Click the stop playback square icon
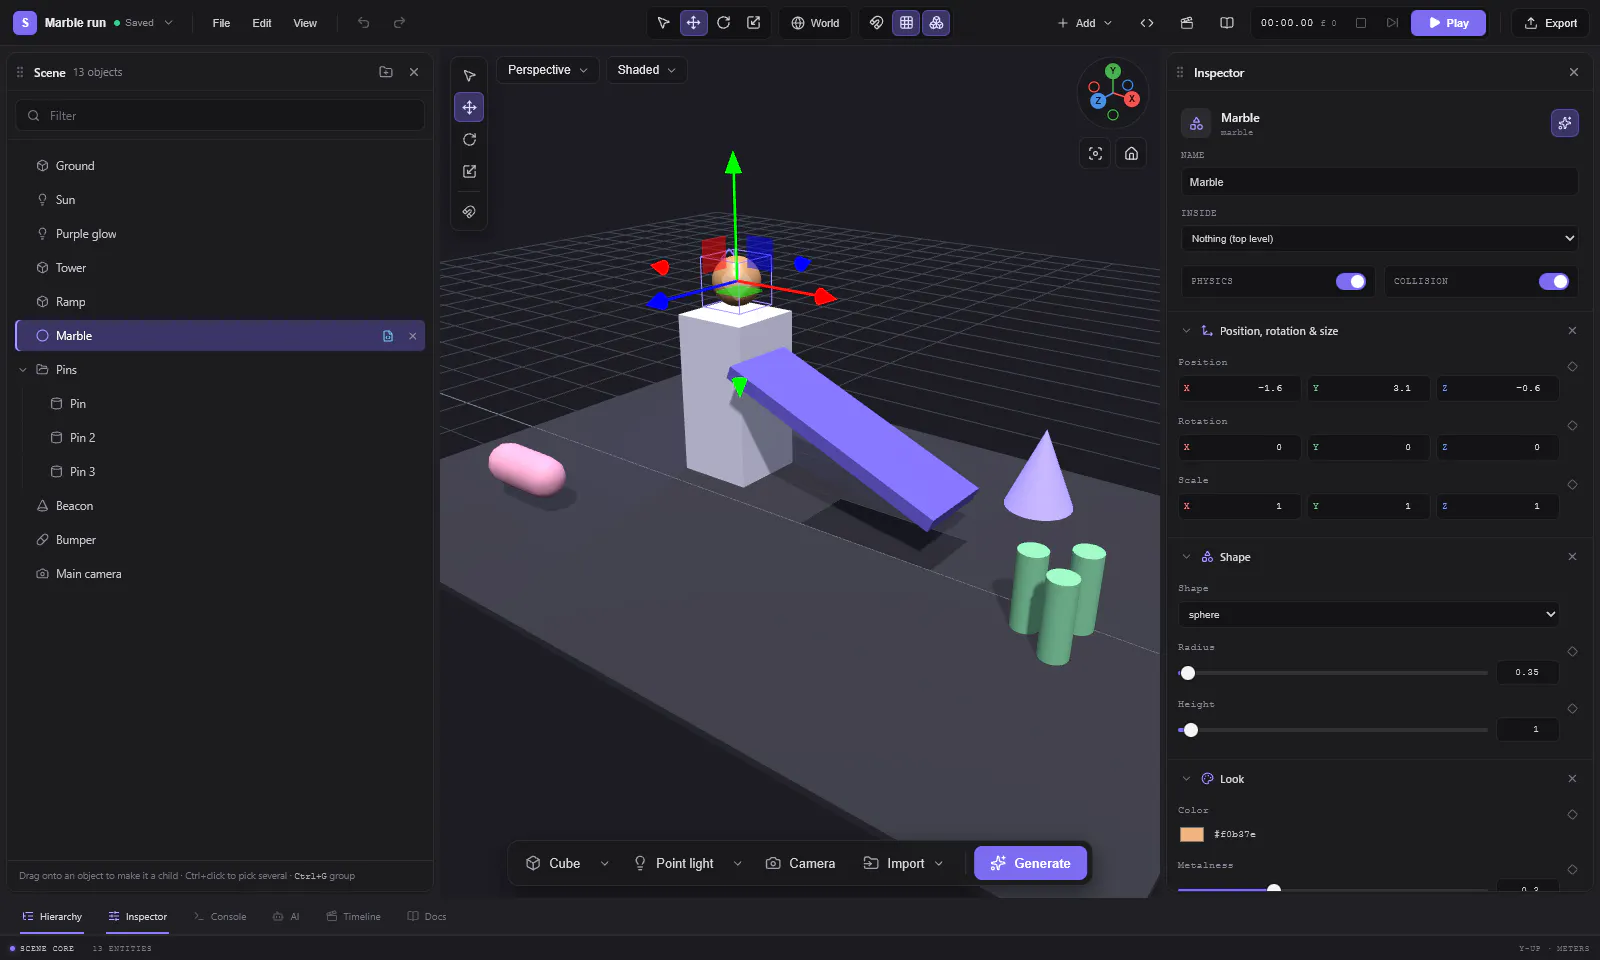This screenshot has height=960, width=1600. [x=1361, y=23]
